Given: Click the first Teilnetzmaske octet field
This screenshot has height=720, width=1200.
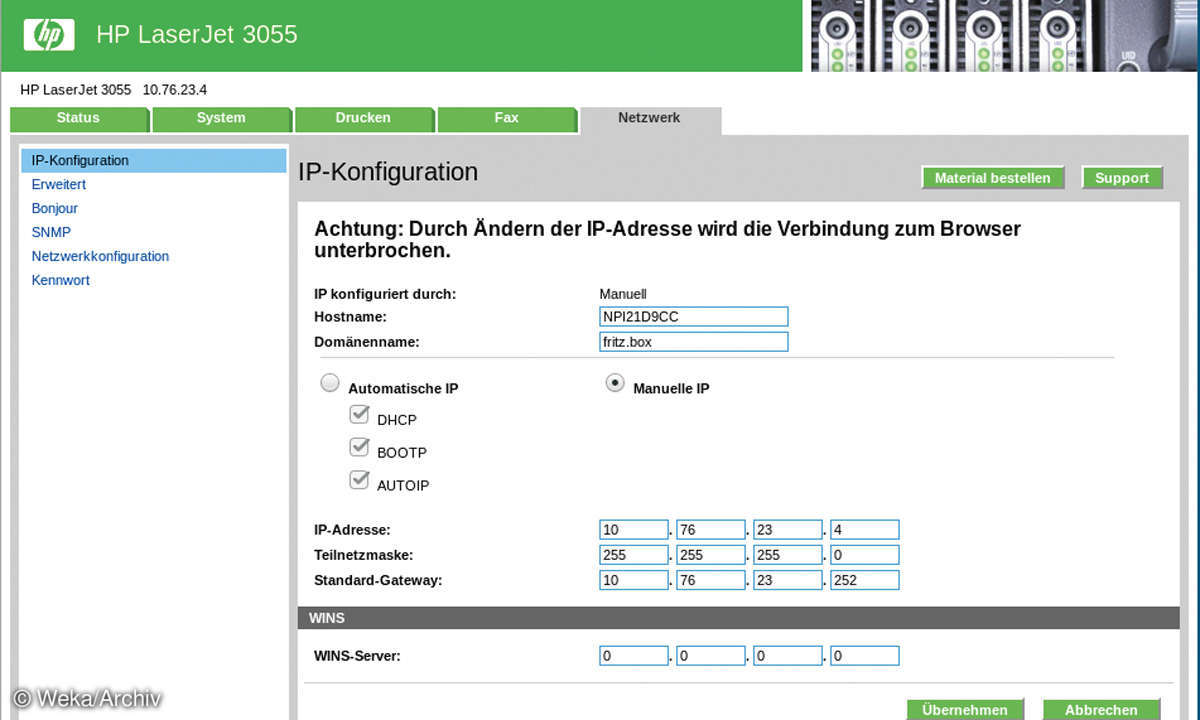Looking at the screenshot, I should click(x=634, y=555).
